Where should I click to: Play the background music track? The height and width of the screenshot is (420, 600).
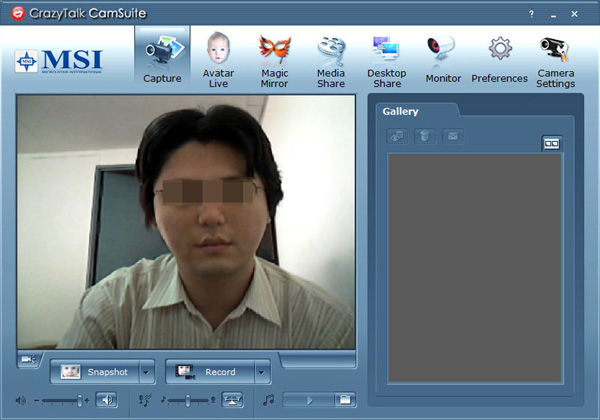pyautogui.click(x=309, y=400)
